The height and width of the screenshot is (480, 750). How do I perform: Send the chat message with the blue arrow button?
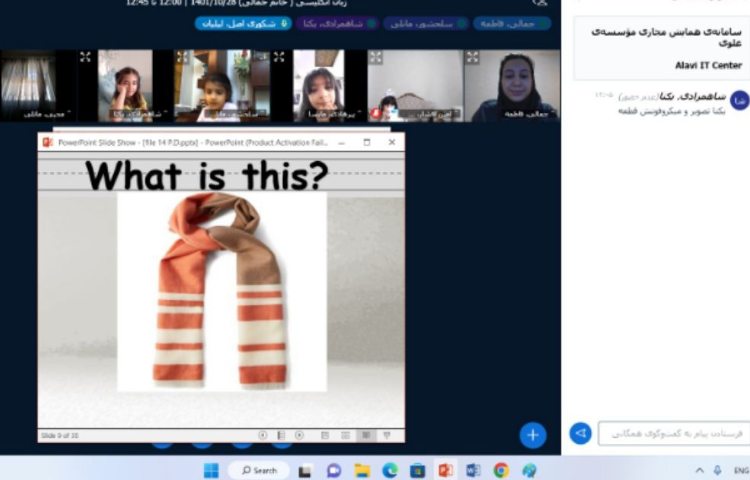pyautogui.click(x=580, y=433)
